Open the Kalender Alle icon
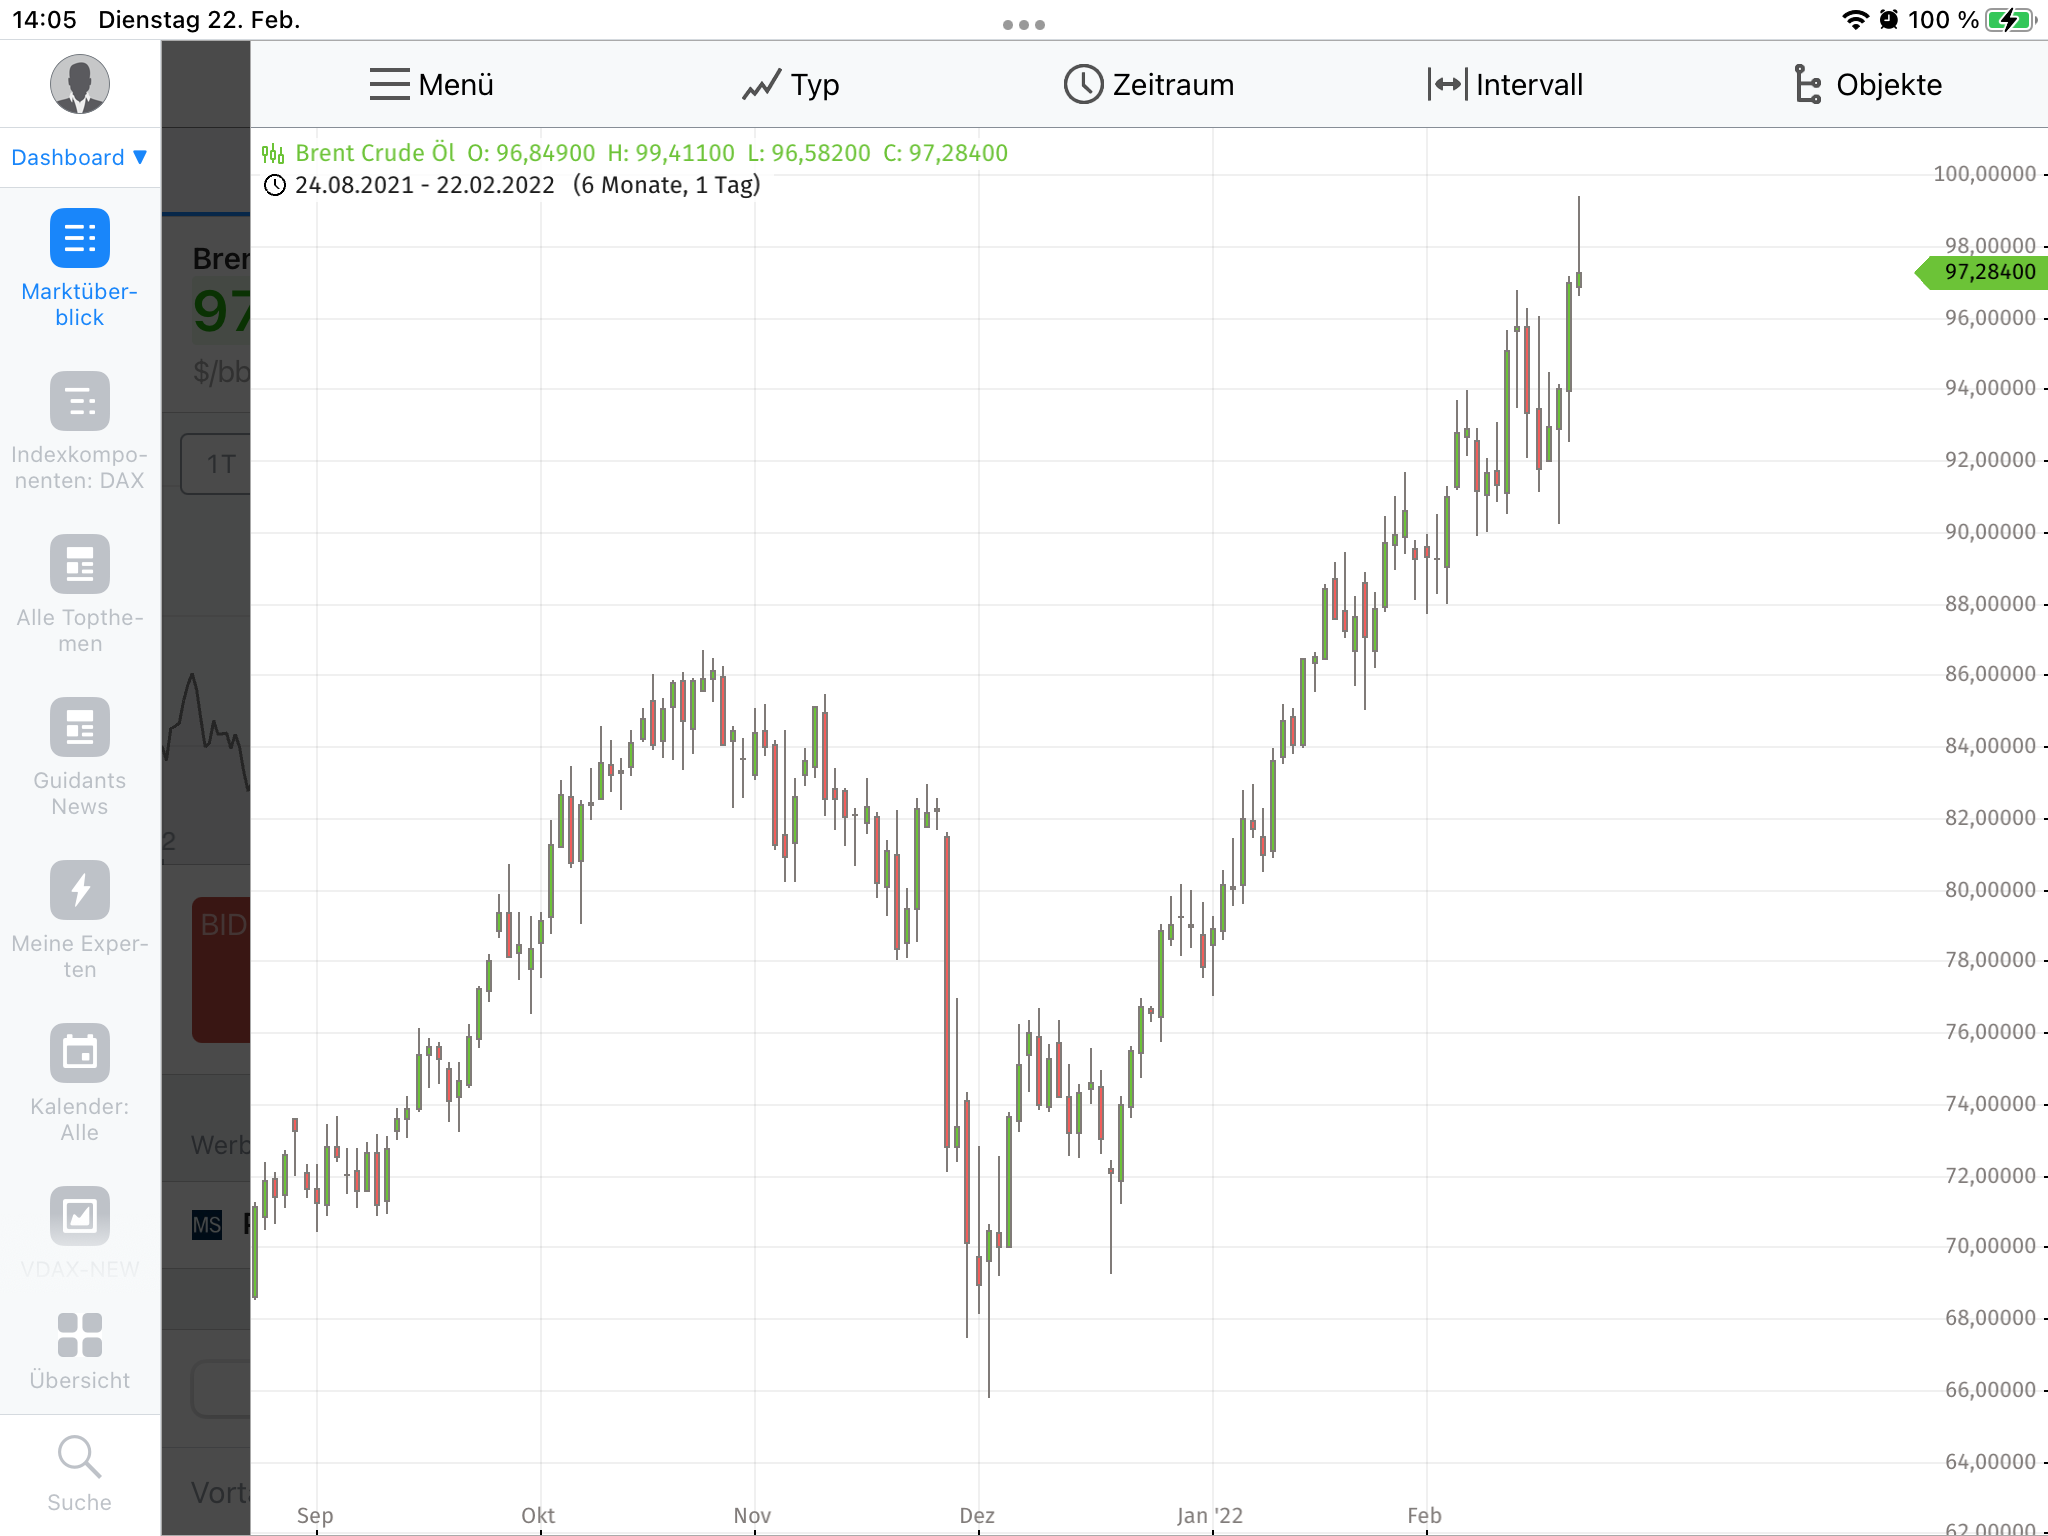Viewport: 2048px width, 1536px height. (79, 1053)
